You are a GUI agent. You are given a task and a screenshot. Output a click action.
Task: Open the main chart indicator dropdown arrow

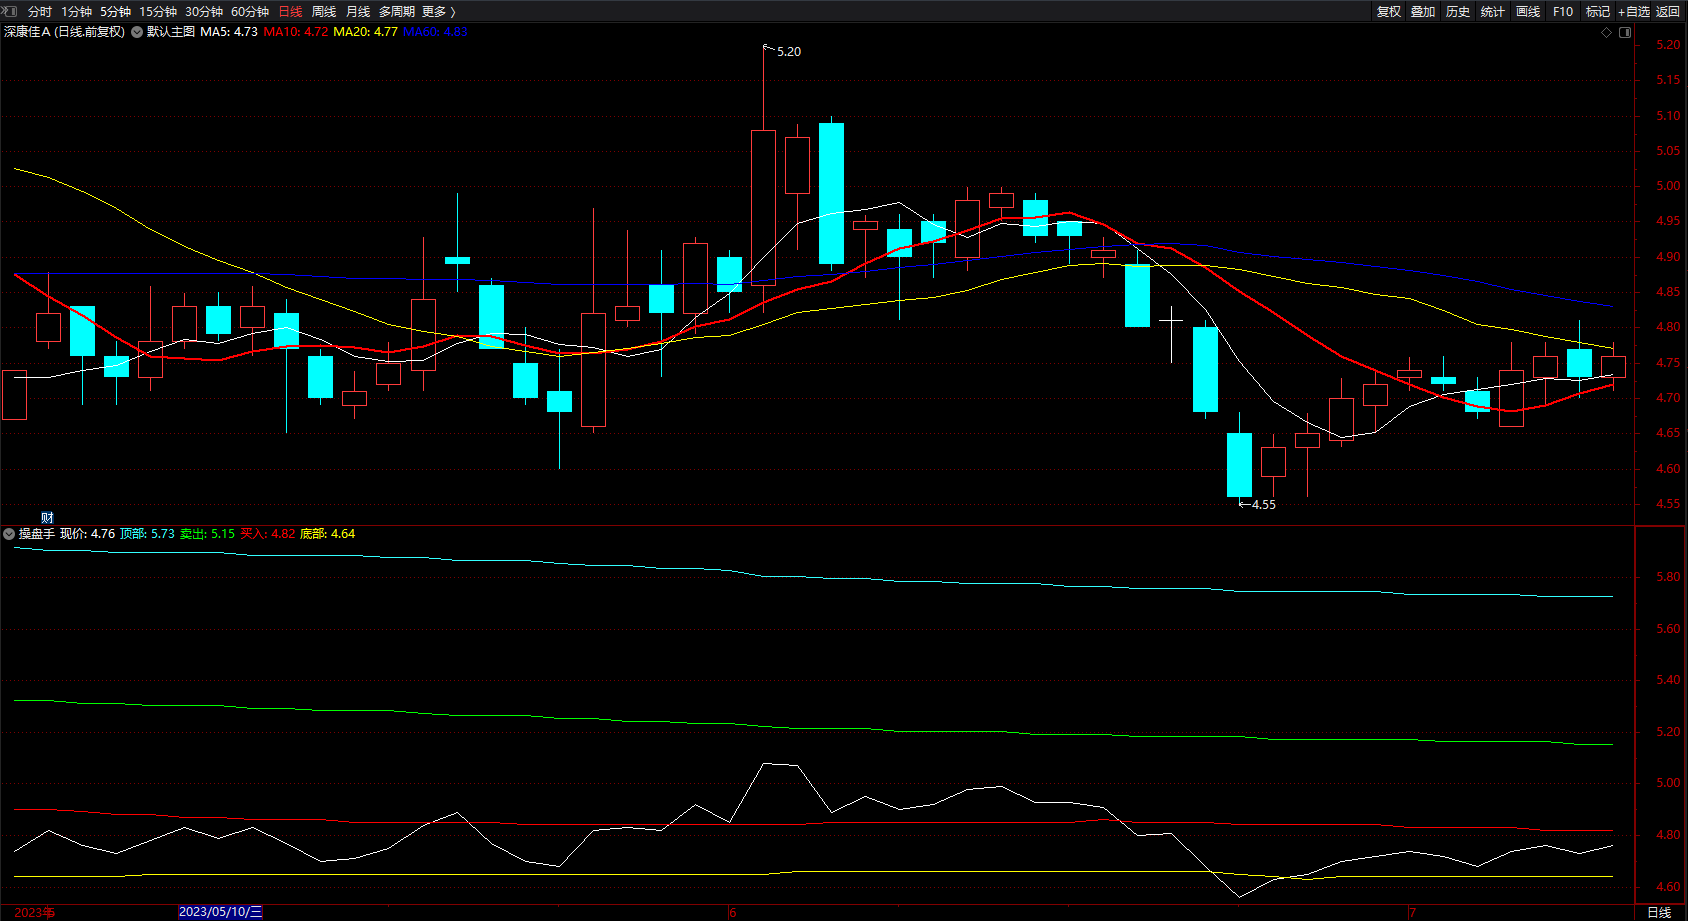click(x=137, y=32)
